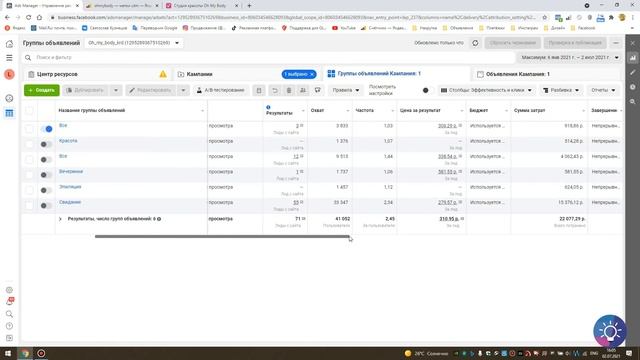The width and height of the screenshot is (640, 360).
Task: Toggle the select-all checkbox in table header
Action: pos(29,110)
